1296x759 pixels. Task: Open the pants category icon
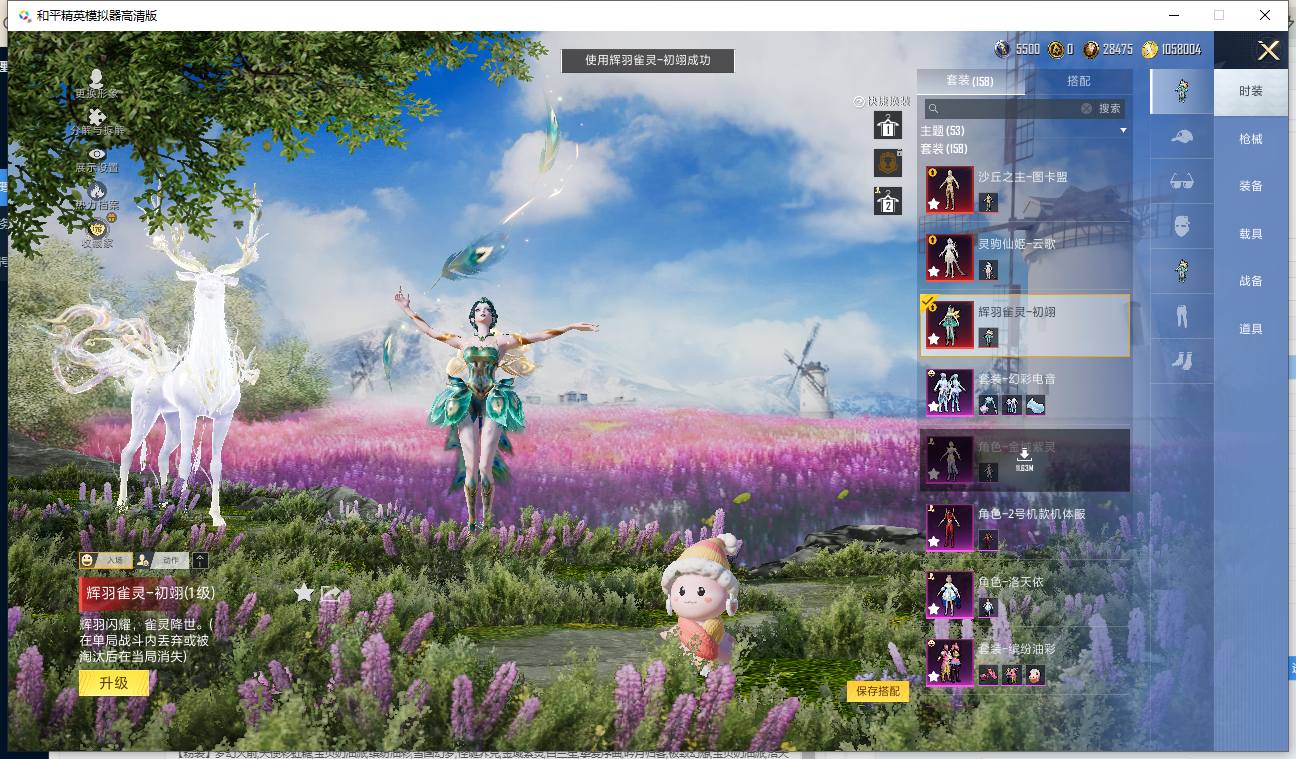[x=1181, y=316]
